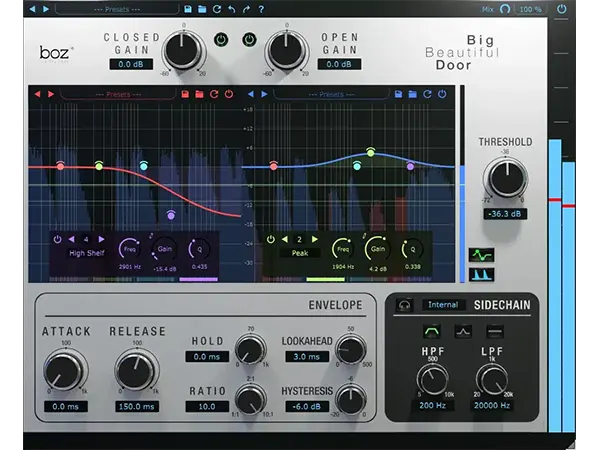The image size is (600, 450).
Task: Go to next global preset arrow in top bar
Action: click(46, 9)
